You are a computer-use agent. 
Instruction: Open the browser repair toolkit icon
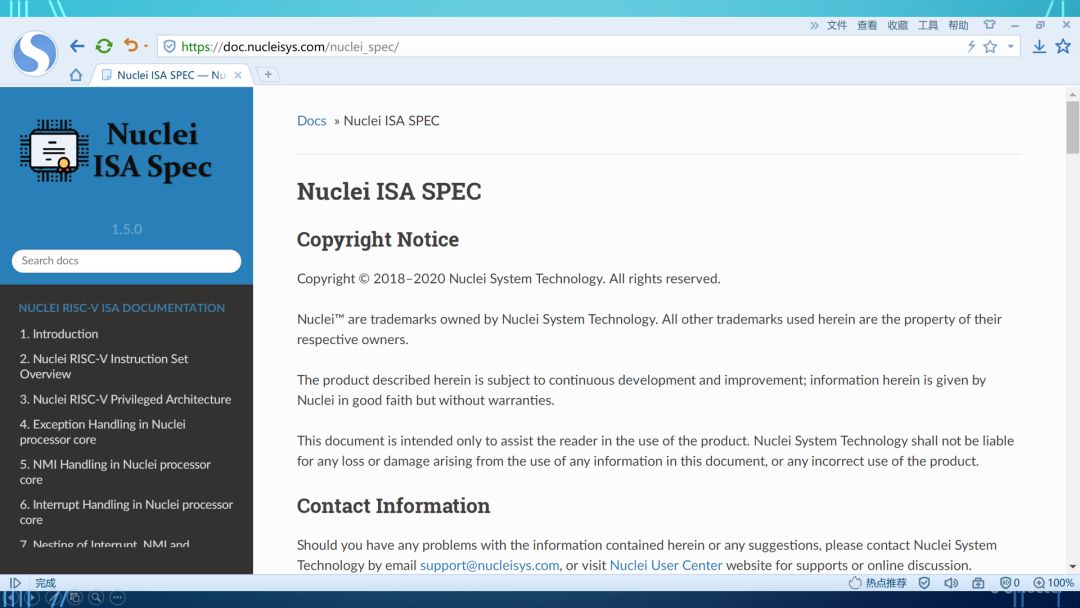[x=978, y=583]
